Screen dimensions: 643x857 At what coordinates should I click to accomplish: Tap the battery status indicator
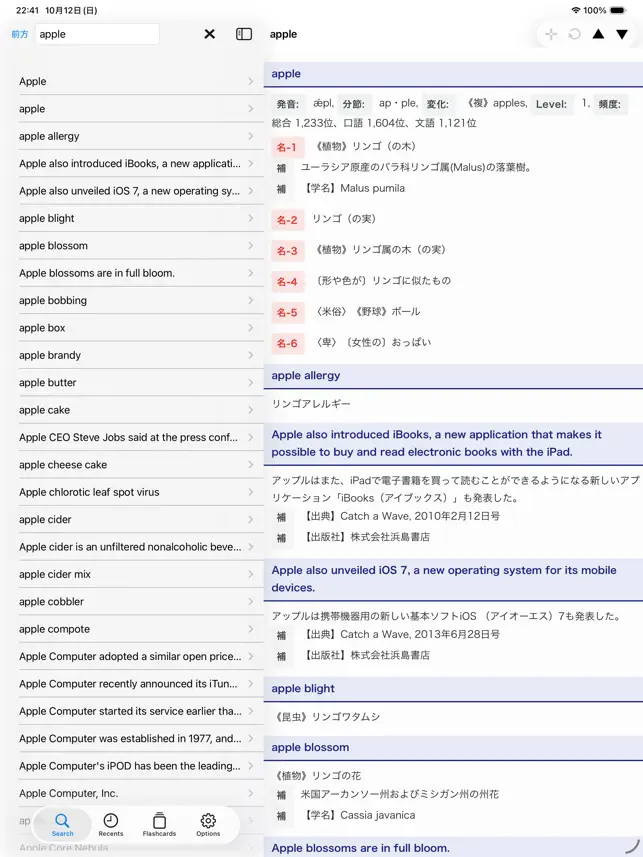[617, 10]
